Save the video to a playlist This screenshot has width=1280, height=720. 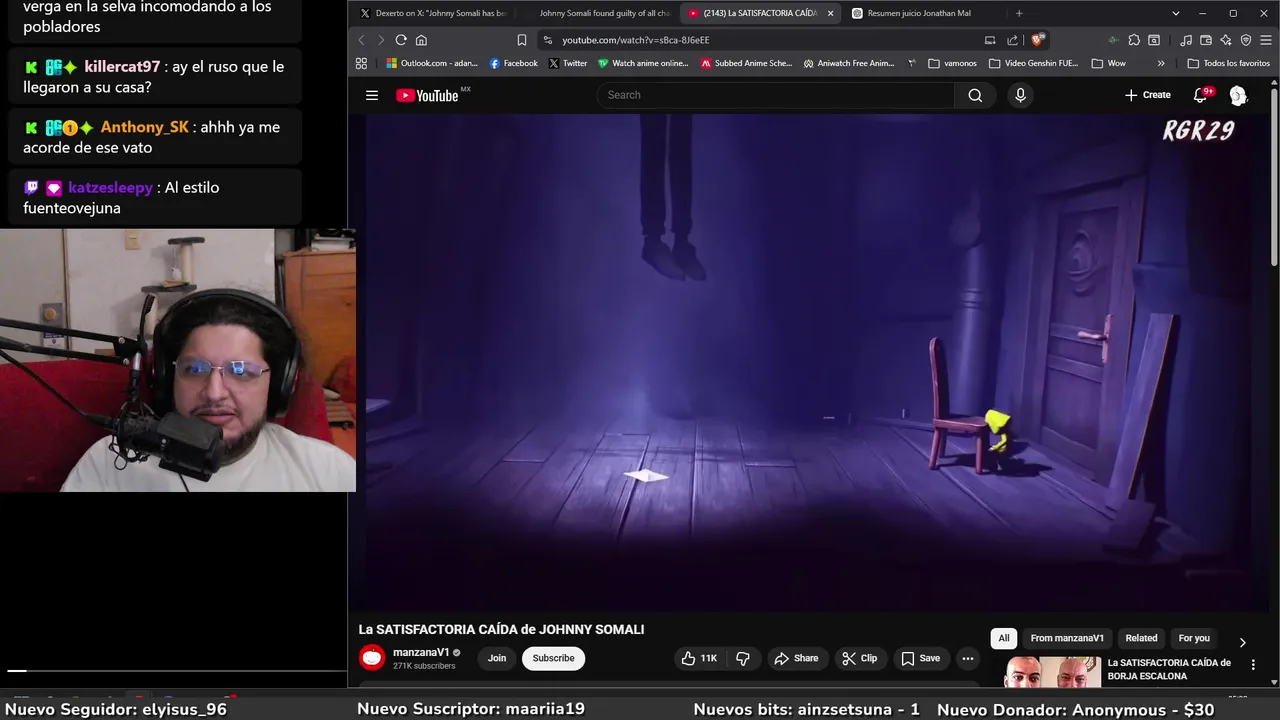coord(920,658)
